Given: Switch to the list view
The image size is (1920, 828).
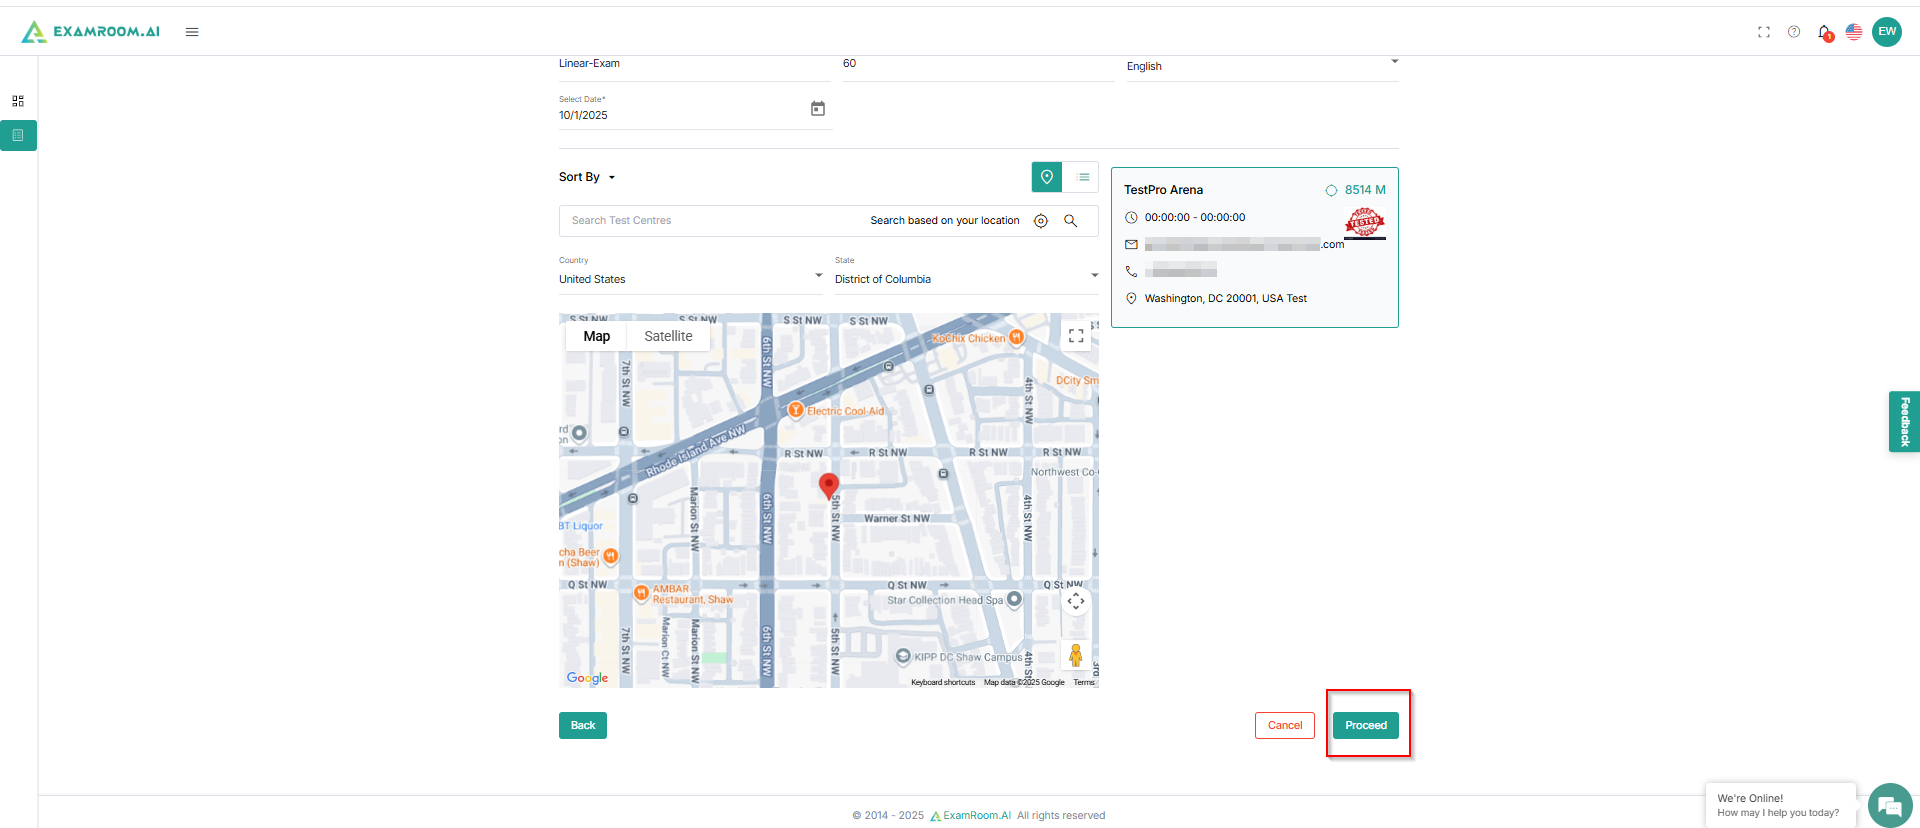Looking at the screenshot, I should 1083,177.
